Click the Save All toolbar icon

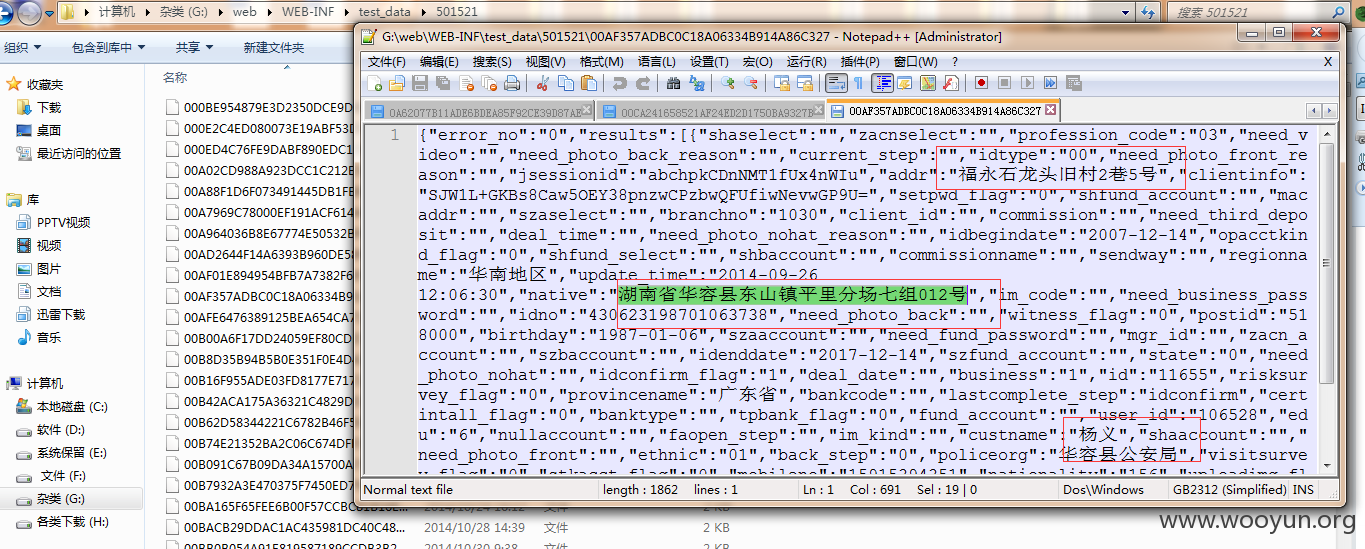(442, 83)
